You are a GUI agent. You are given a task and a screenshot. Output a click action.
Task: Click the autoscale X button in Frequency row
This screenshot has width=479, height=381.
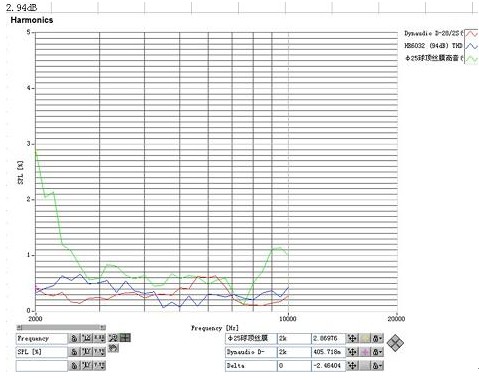pyautogui.click(x=87, y=339)
